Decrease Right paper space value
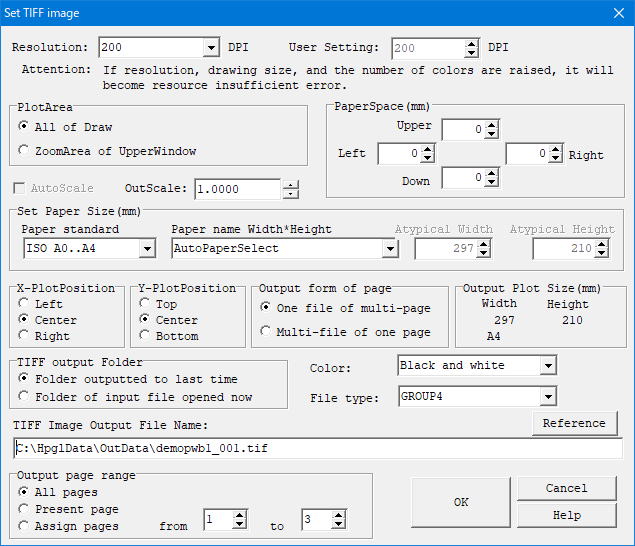This screenshot has width=635, height=546. point(556,158)
